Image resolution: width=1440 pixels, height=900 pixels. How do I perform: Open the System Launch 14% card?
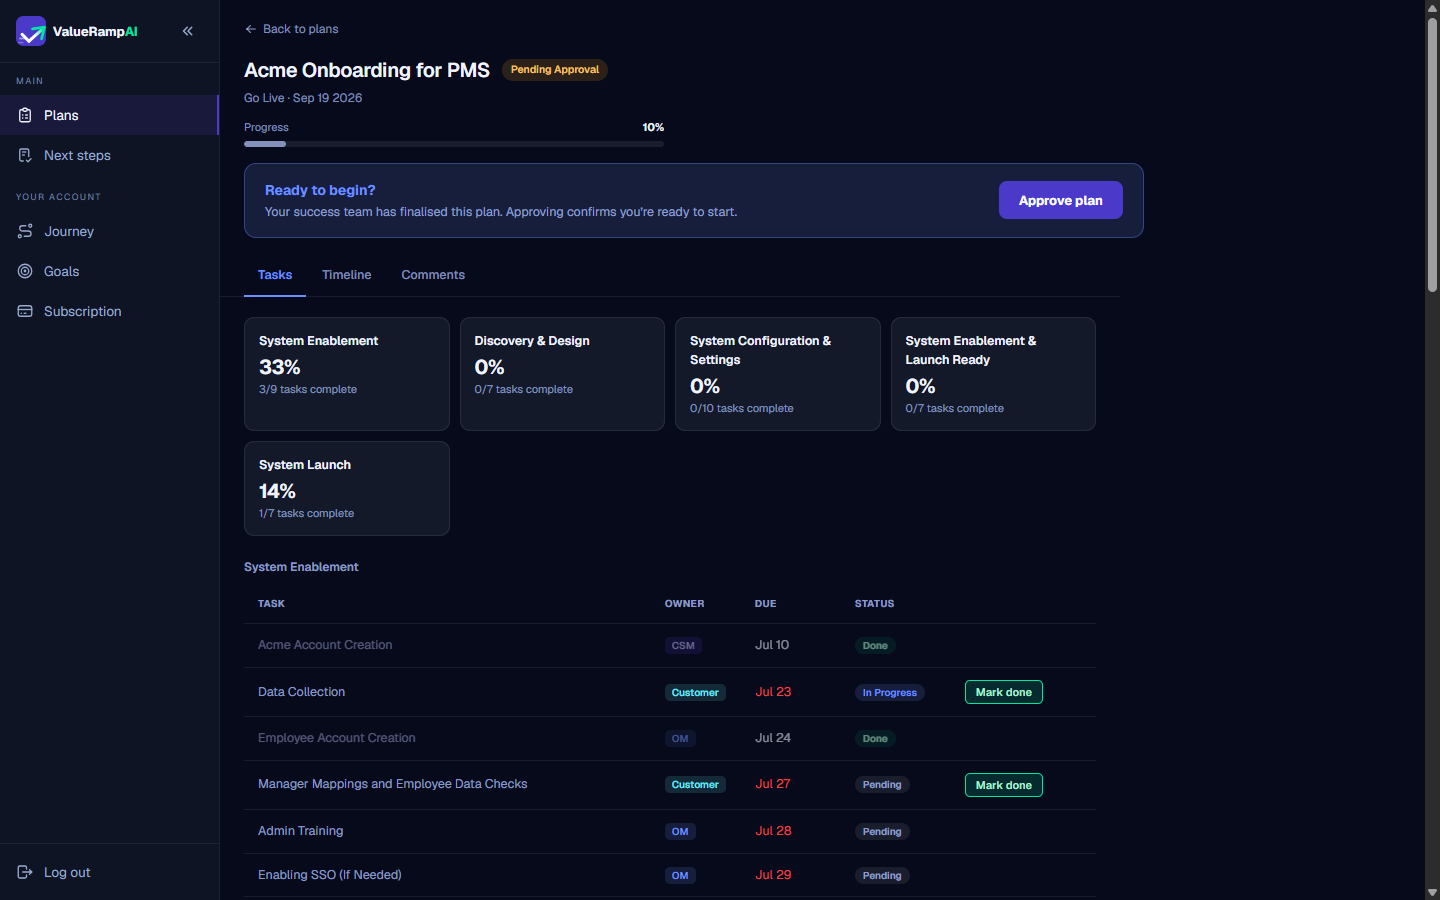pos(347,488)
